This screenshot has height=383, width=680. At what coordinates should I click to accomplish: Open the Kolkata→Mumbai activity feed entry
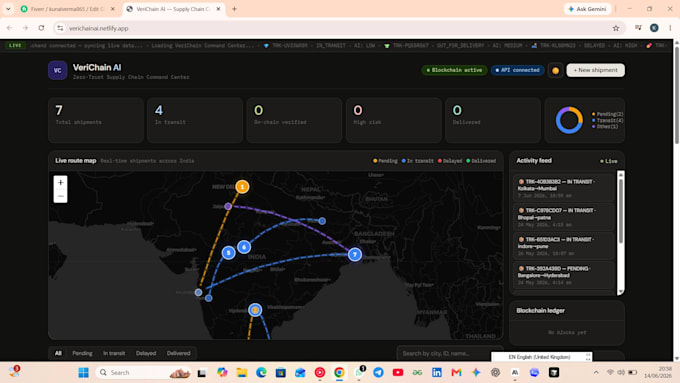click(563, 188)
